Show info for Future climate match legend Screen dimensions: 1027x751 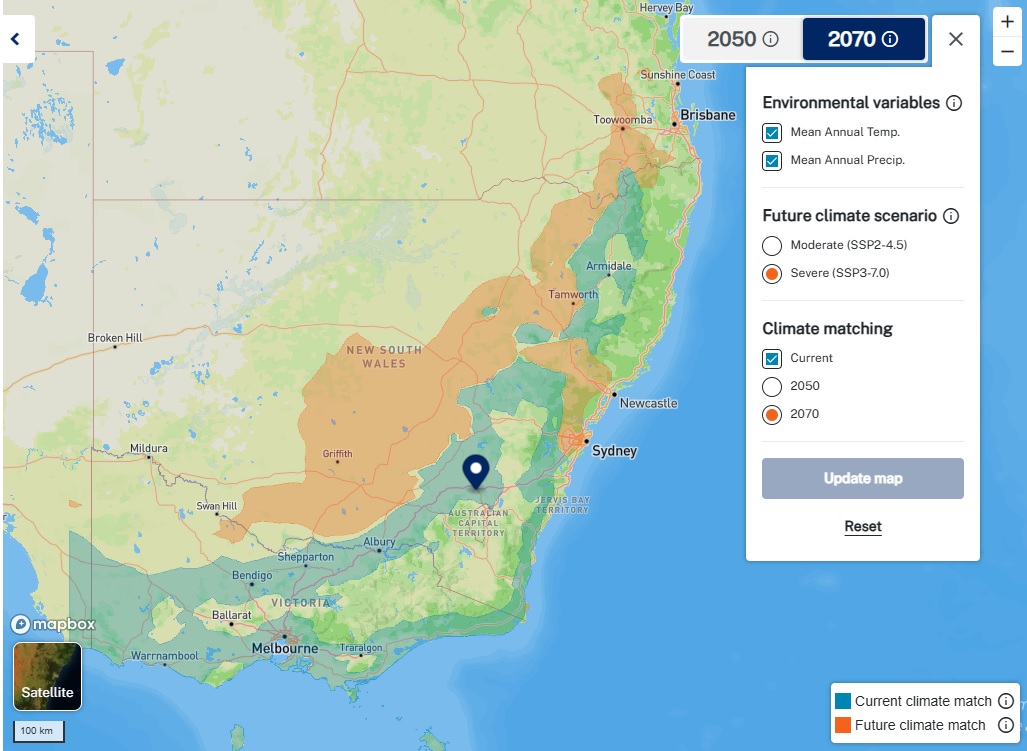(1006, 725)
